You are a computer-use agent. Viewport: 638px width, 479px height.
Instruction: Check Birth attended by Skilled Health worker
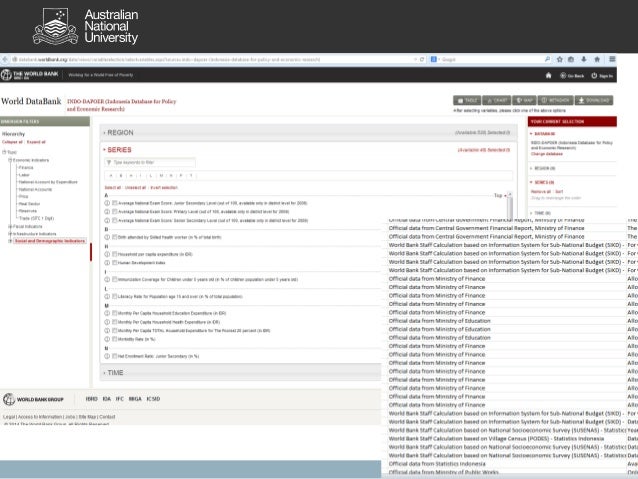pyautogui.click(x=115, y=237)
